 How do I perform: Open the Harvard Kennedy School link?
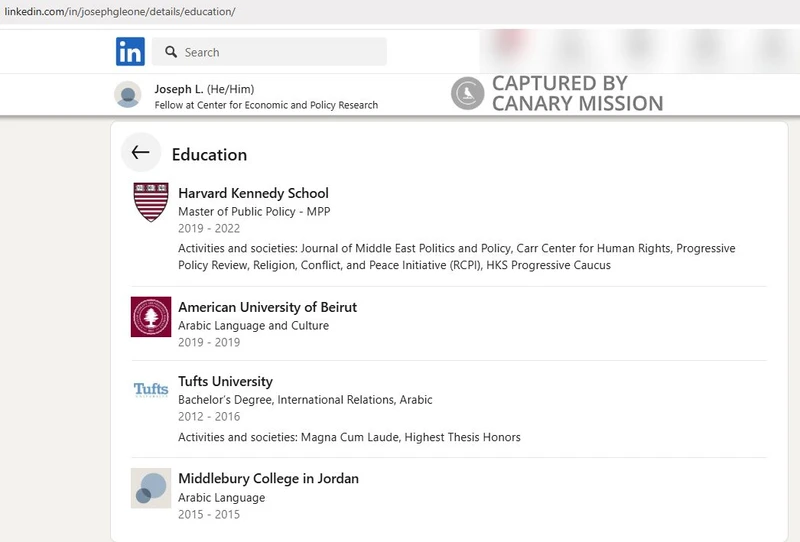click(254, 193)
